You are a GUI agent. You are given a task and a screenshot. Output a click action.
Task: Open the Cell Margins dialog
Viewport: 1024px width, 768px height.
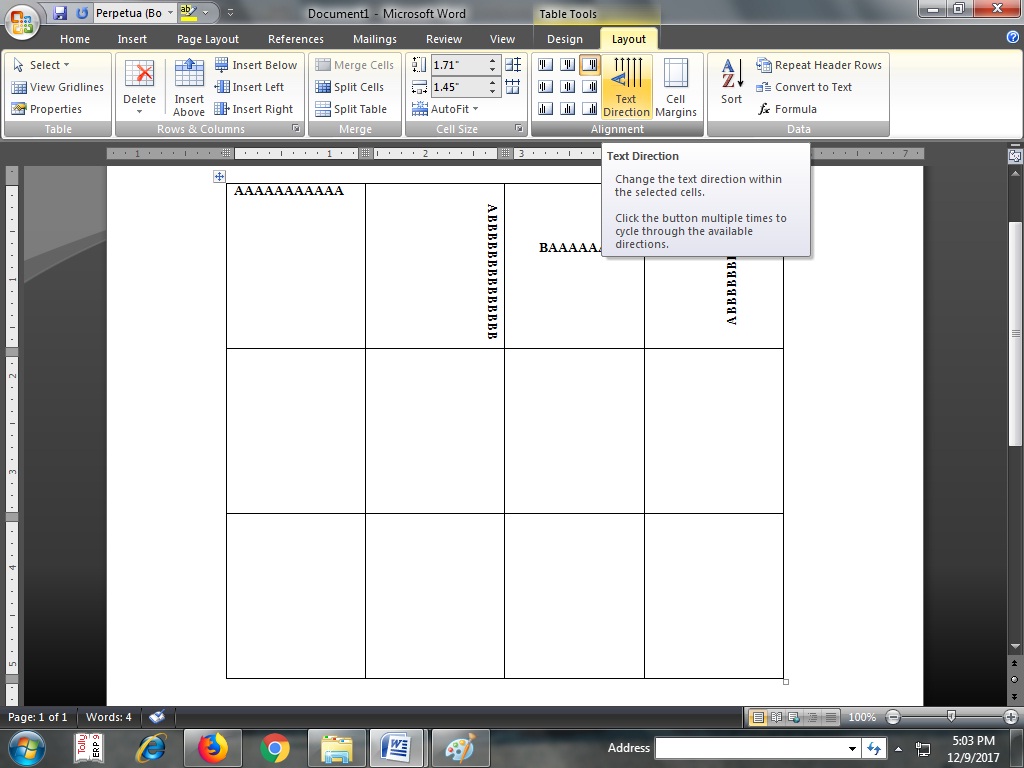click(676, 87)
